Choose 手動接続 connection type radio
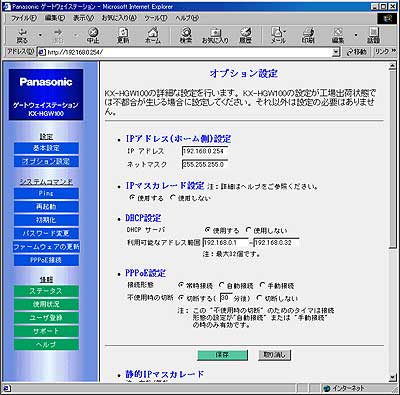 tap(262, 285)
